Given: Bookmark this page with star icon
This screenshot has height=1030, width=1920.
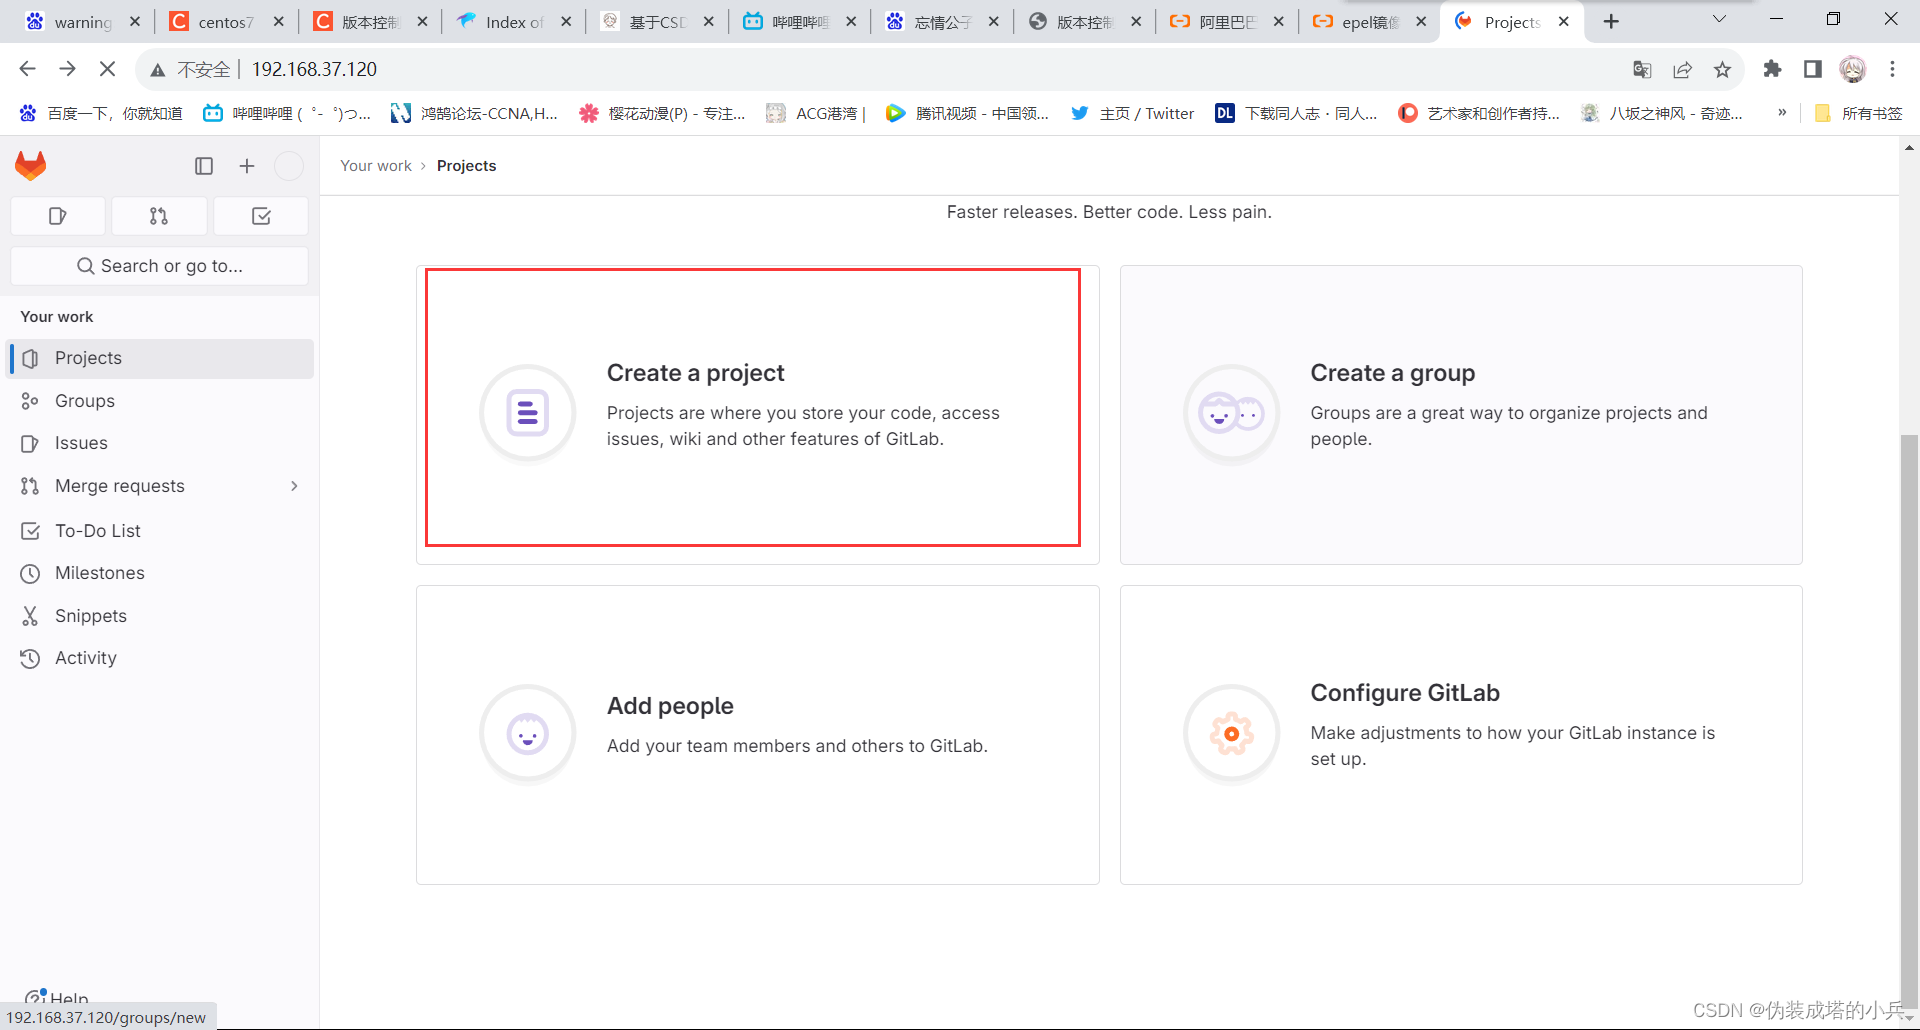Looking at the screenshot, I should coord(1722,69).
